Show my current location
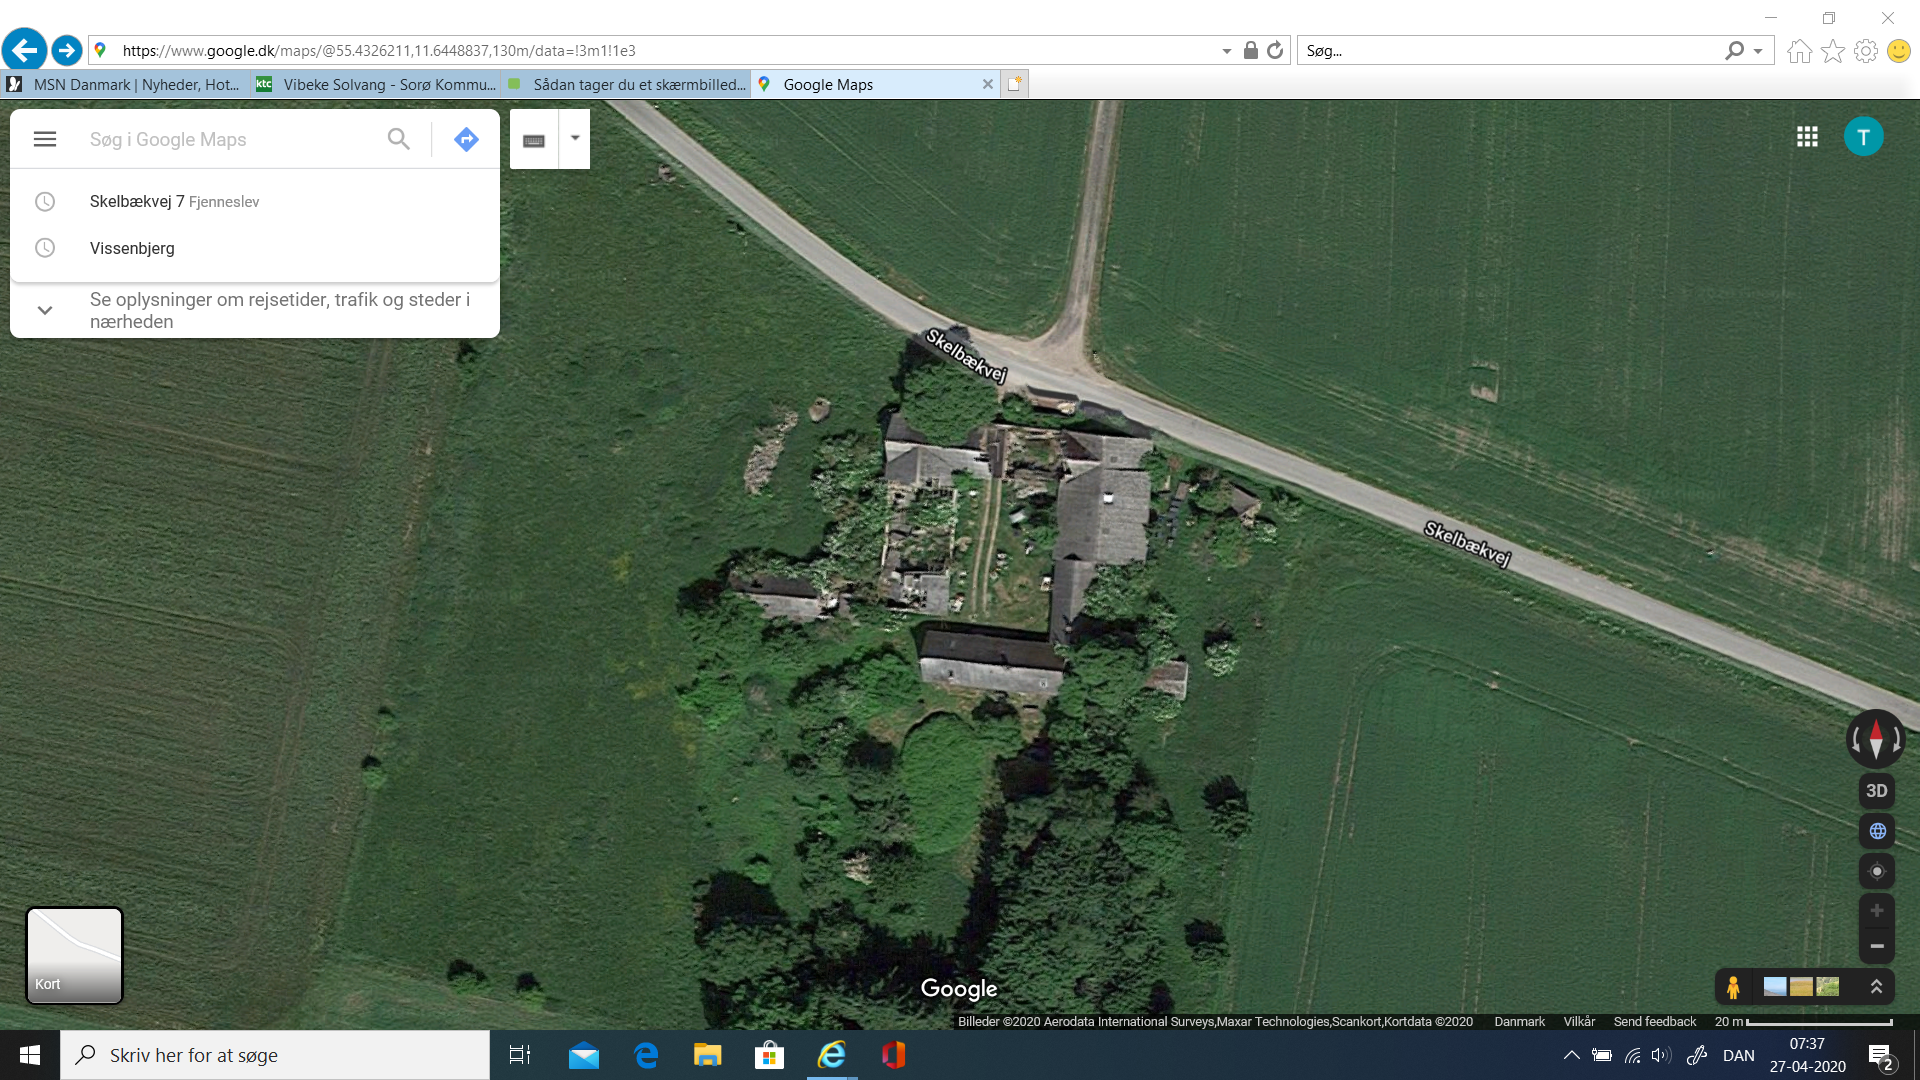 point(1877,871)
